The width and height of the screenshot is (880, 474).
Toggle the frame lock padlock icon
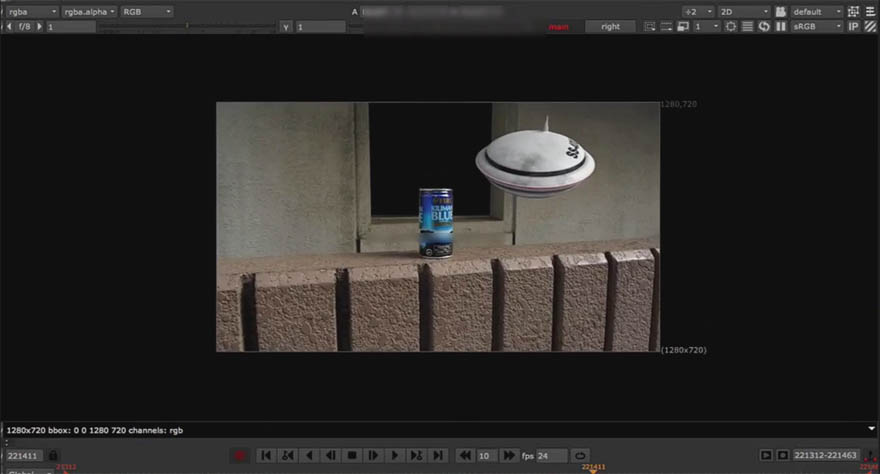pyautogui.click(x=53, y=455)
